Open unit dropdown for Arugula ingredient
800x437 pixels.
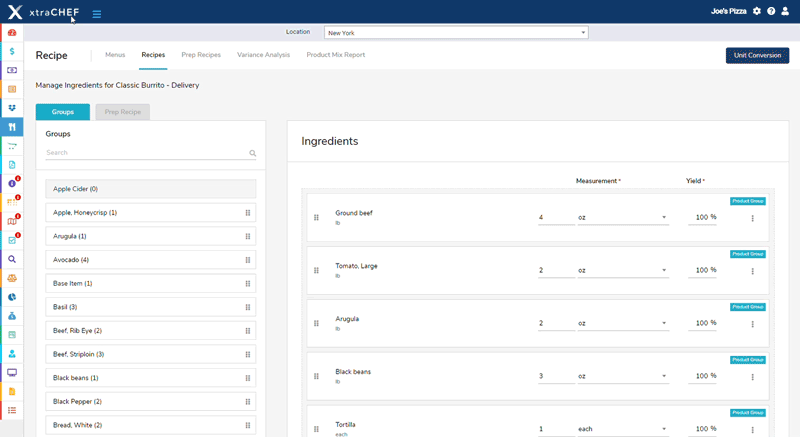pyautogui.click(x=623, y=324)
